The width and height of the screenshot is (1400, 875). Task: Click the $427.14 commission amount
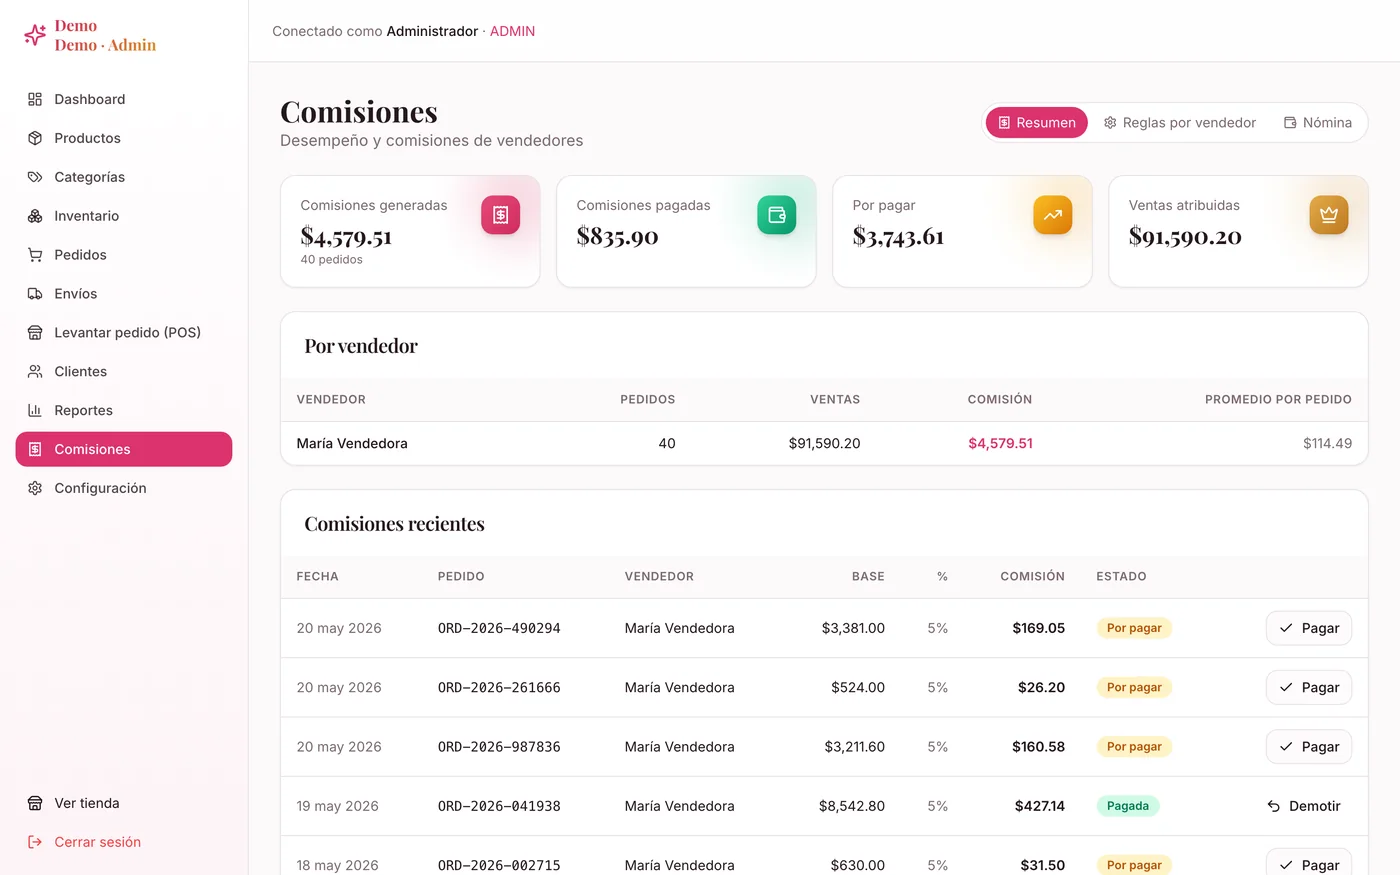[1040, 806]
